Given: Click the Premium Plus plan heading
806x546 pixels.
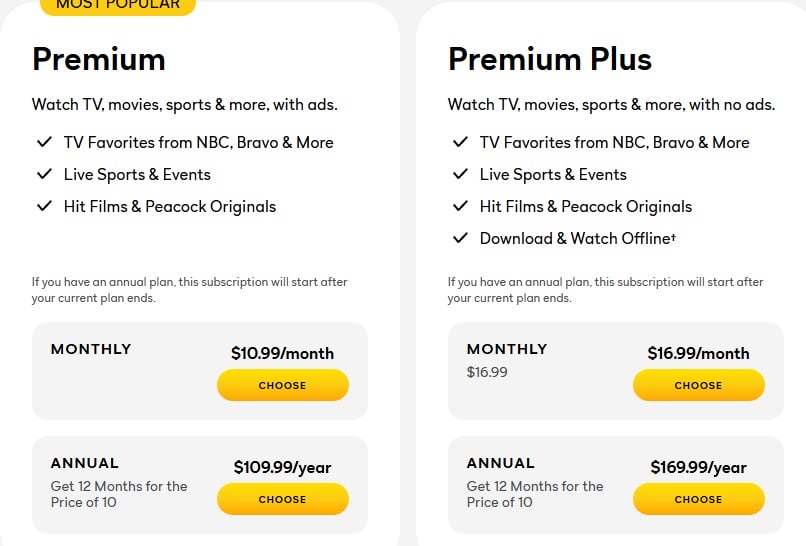Looking at the screenshot, I should 550,59.
